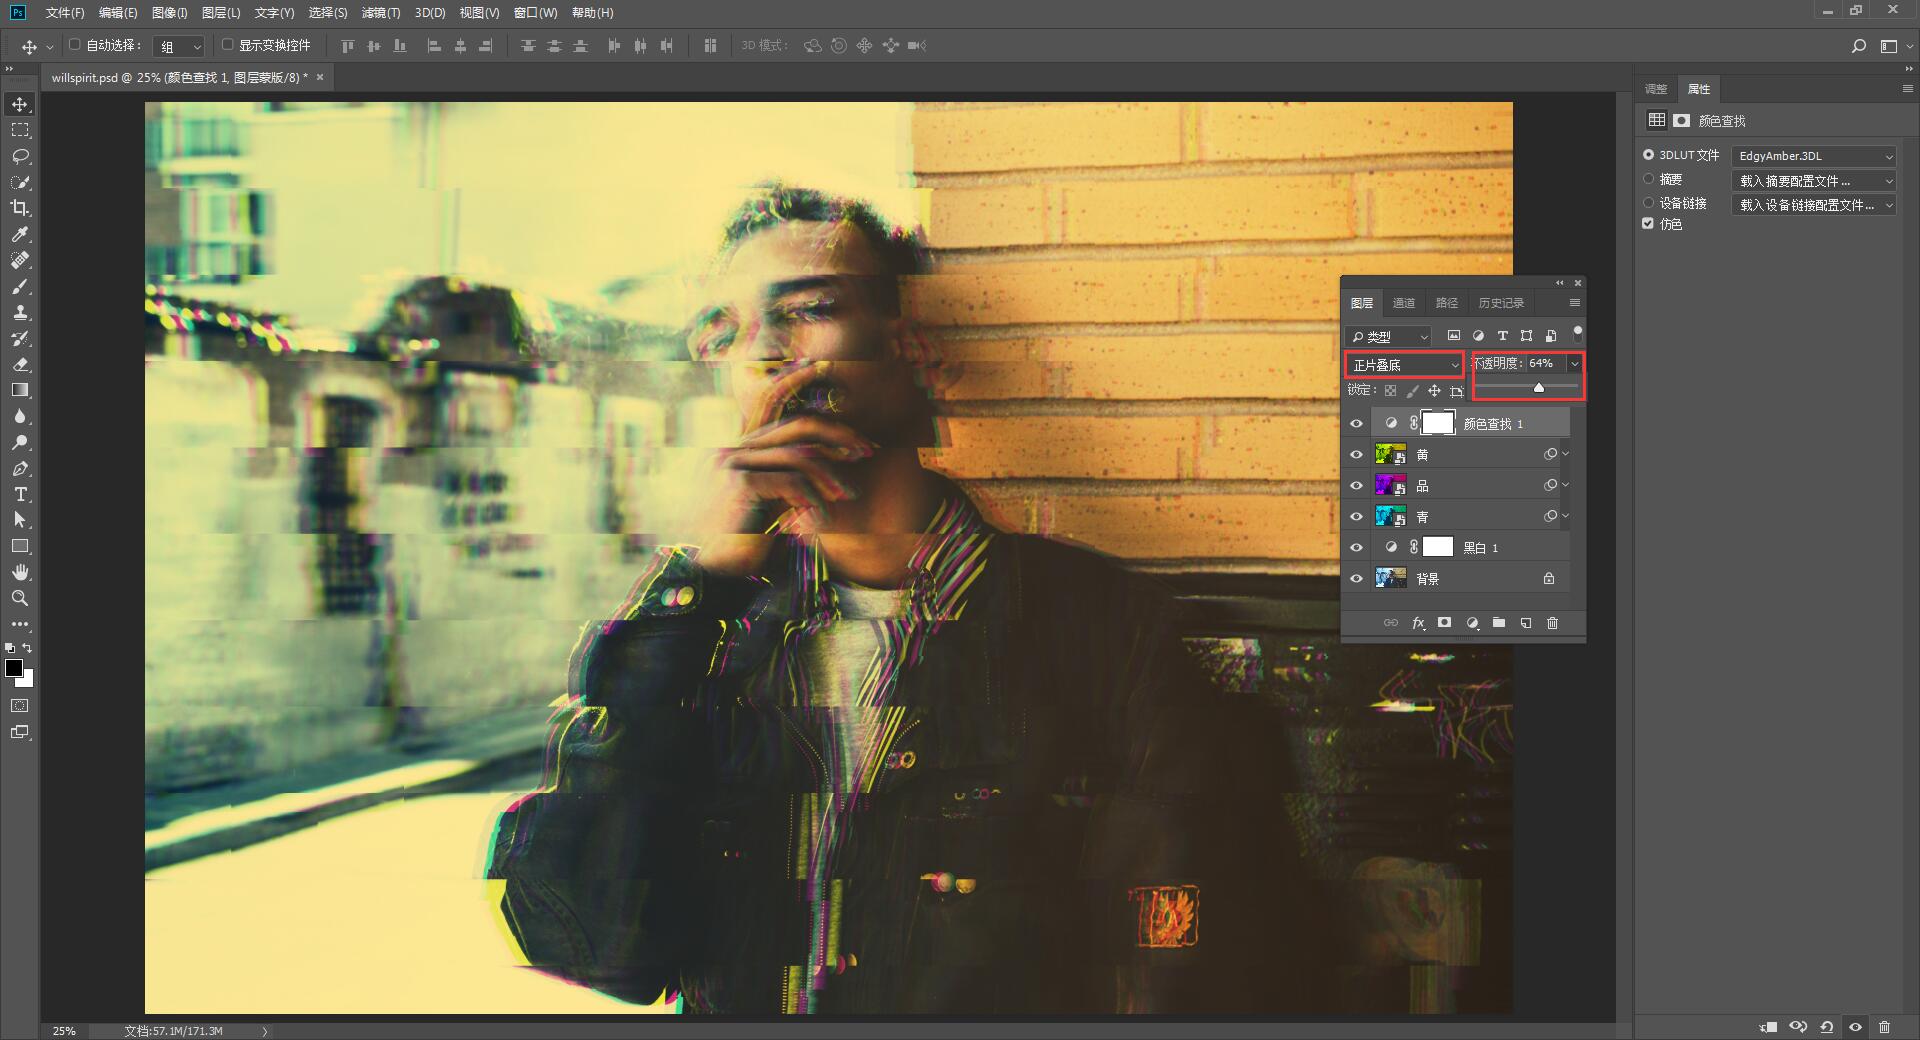The image size is (1920, 1040).
Task: Select the Crop tool
Action: coord(20,208)
